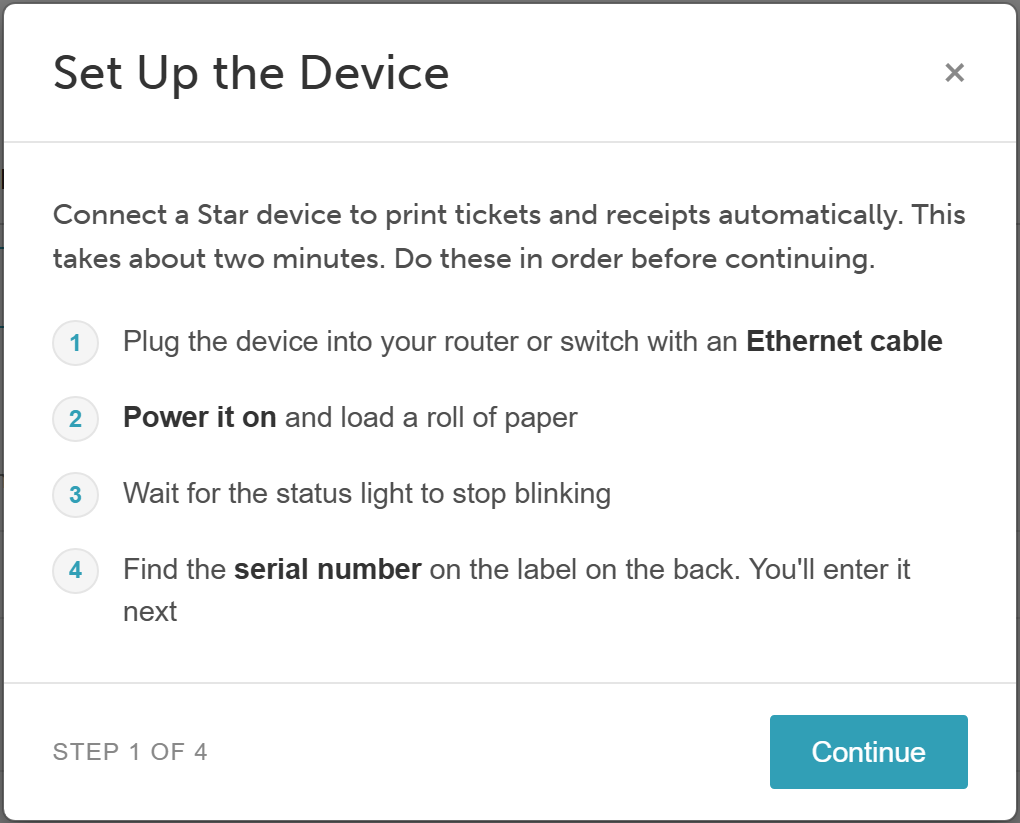
Task: Select the number 3 step circle
Action: point(75,494)
